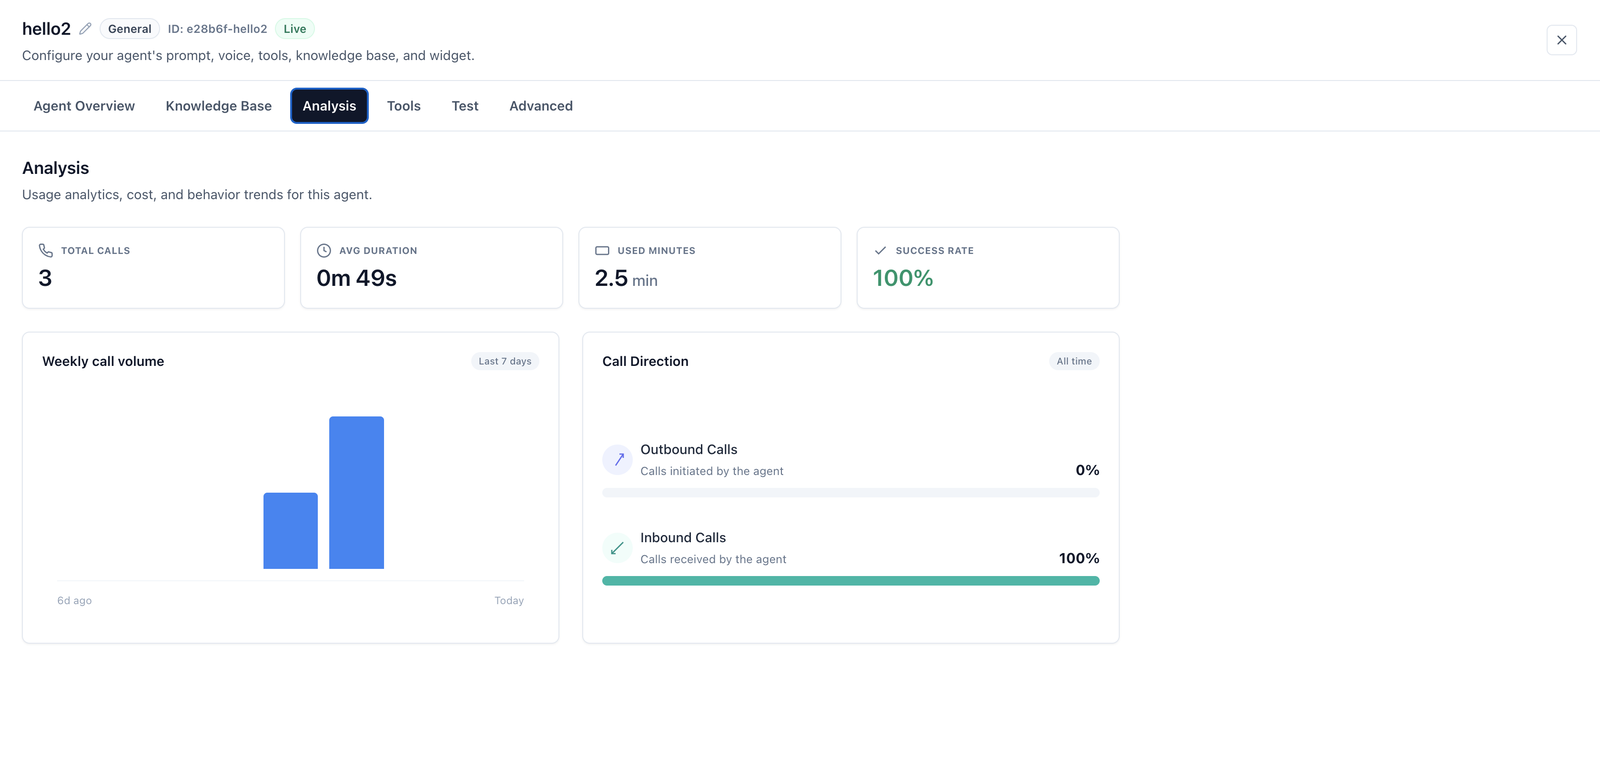Click the All time badge
The width and height of the screenshot is (1600, 769).
point(1074,361)
